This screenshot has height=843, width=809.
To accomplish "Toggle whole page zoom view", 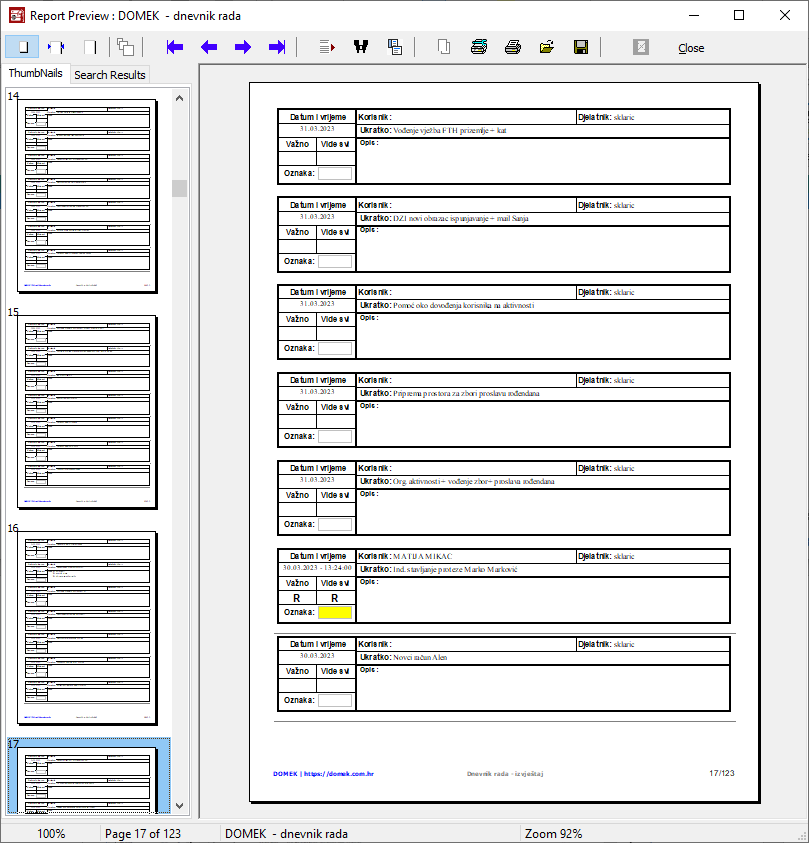I will (22, 47).
